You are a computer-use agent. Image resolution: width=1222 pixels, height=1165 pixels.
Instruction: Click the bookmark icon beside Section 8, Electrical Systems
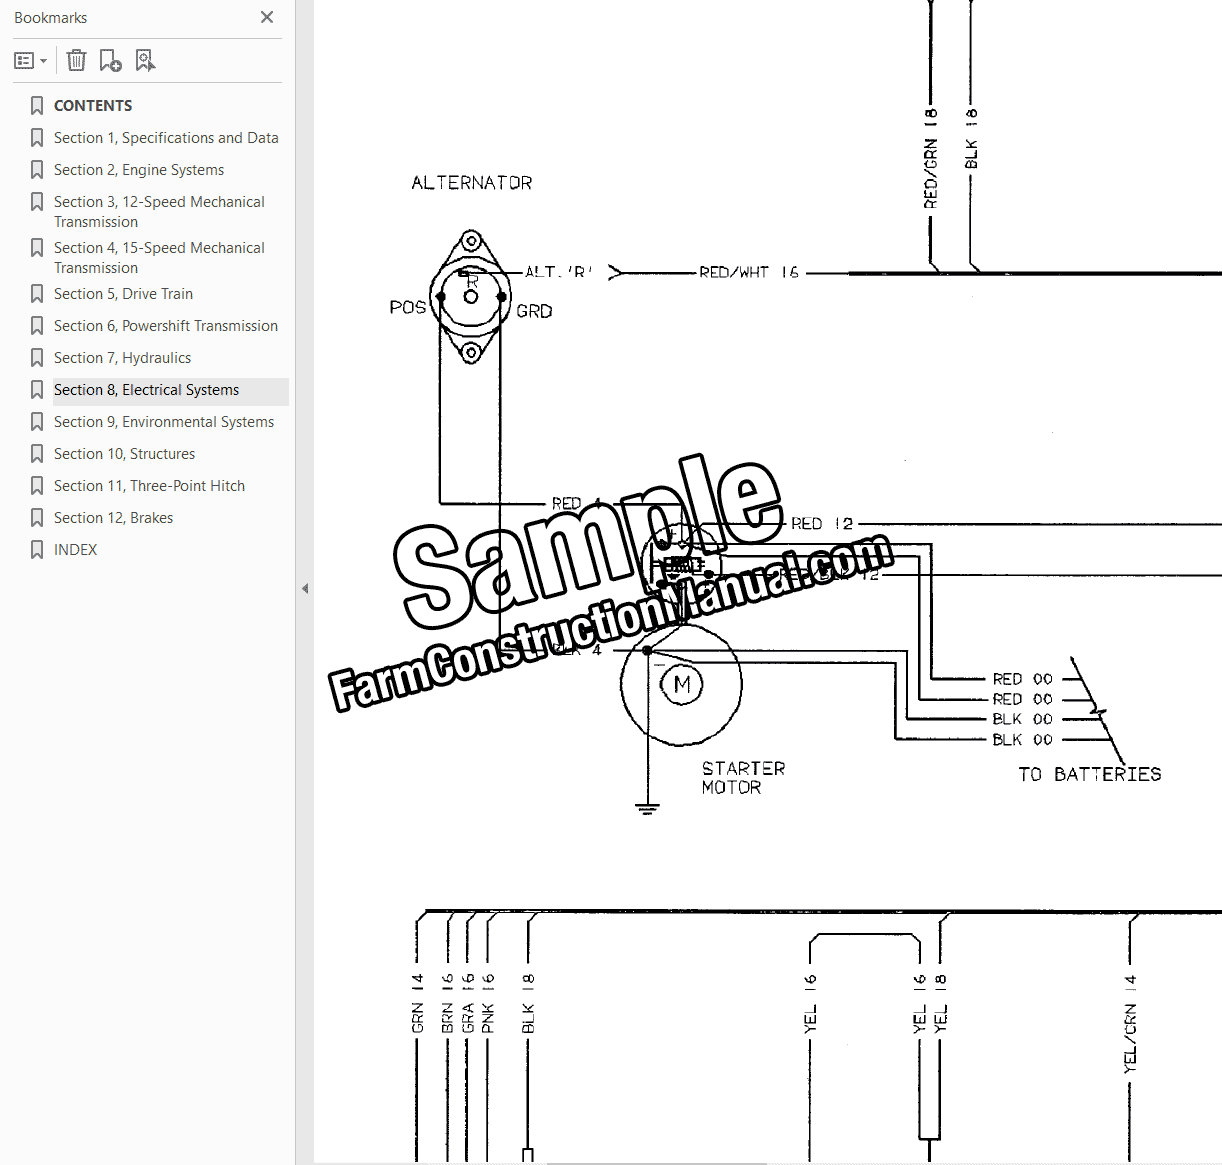coord(37,390)
